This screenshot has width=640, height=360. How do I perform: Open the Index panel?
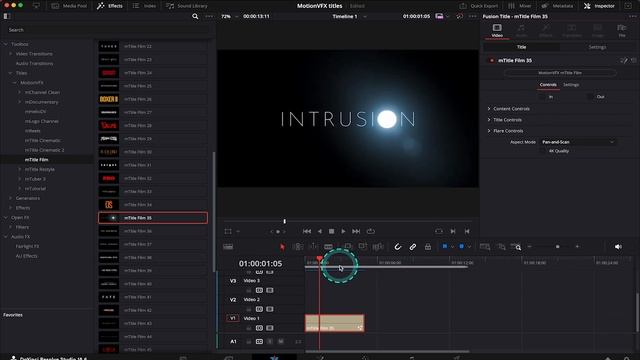click(x=144, y=6)
